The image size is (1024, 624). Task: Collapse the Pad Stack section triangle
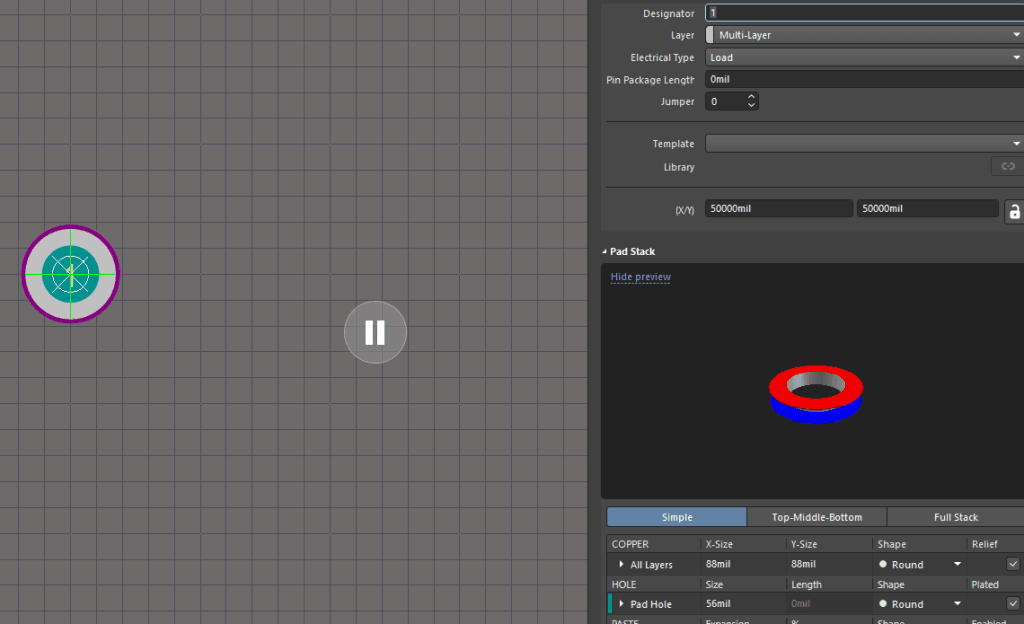[x=604, y=252]
